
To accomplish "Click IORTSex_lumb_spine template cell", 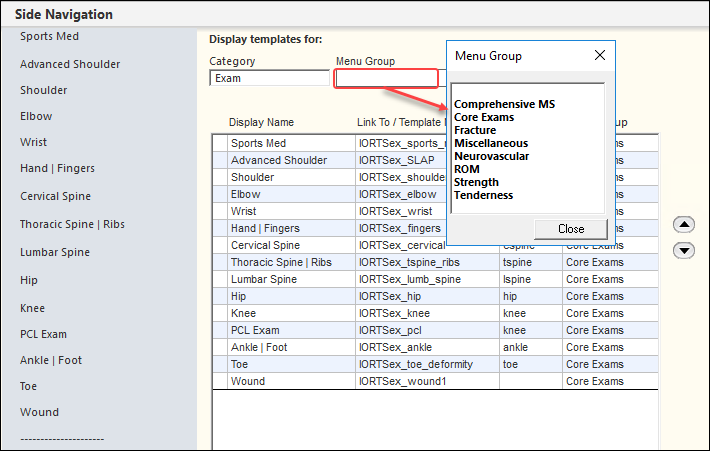I will click(427, 279).
